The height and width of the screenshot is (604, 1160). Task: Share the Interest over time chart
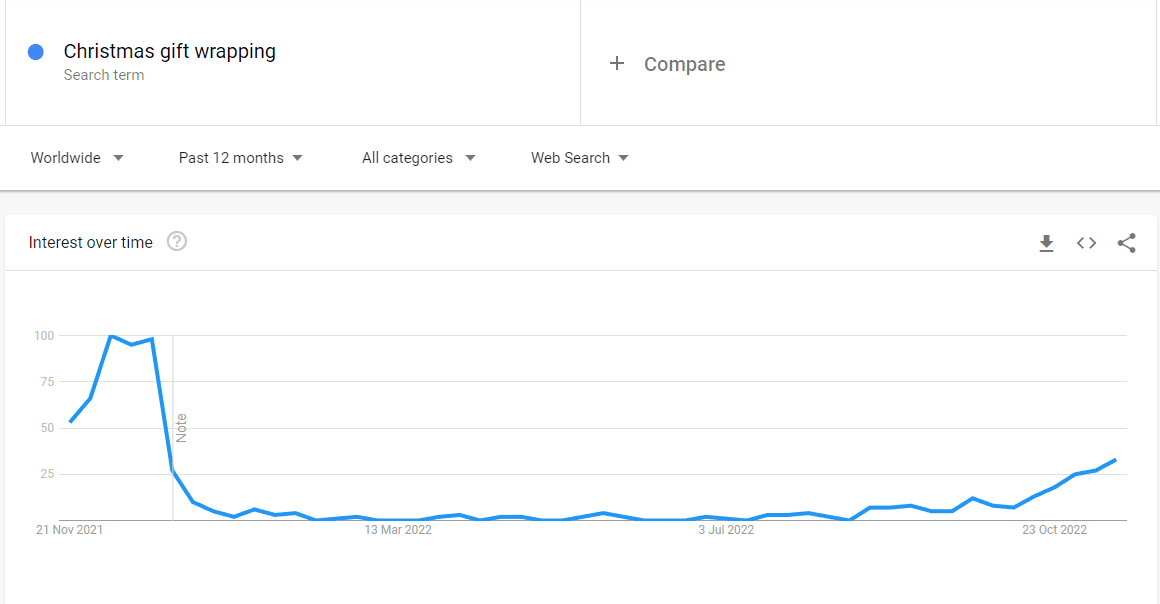pyautogui.click(x=1126, y=243)
